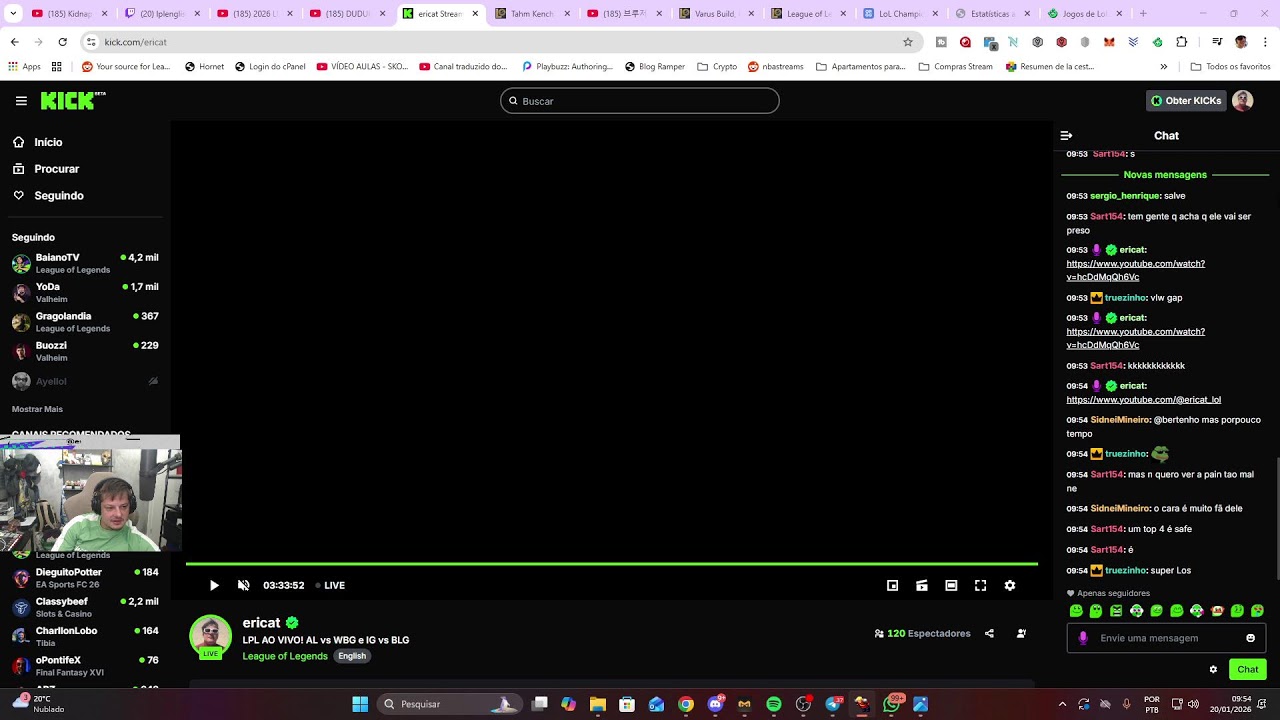Jump to new messages via Novas mensagens
This screenshot has width=1280, height=720.
[x=1165, y=175]
